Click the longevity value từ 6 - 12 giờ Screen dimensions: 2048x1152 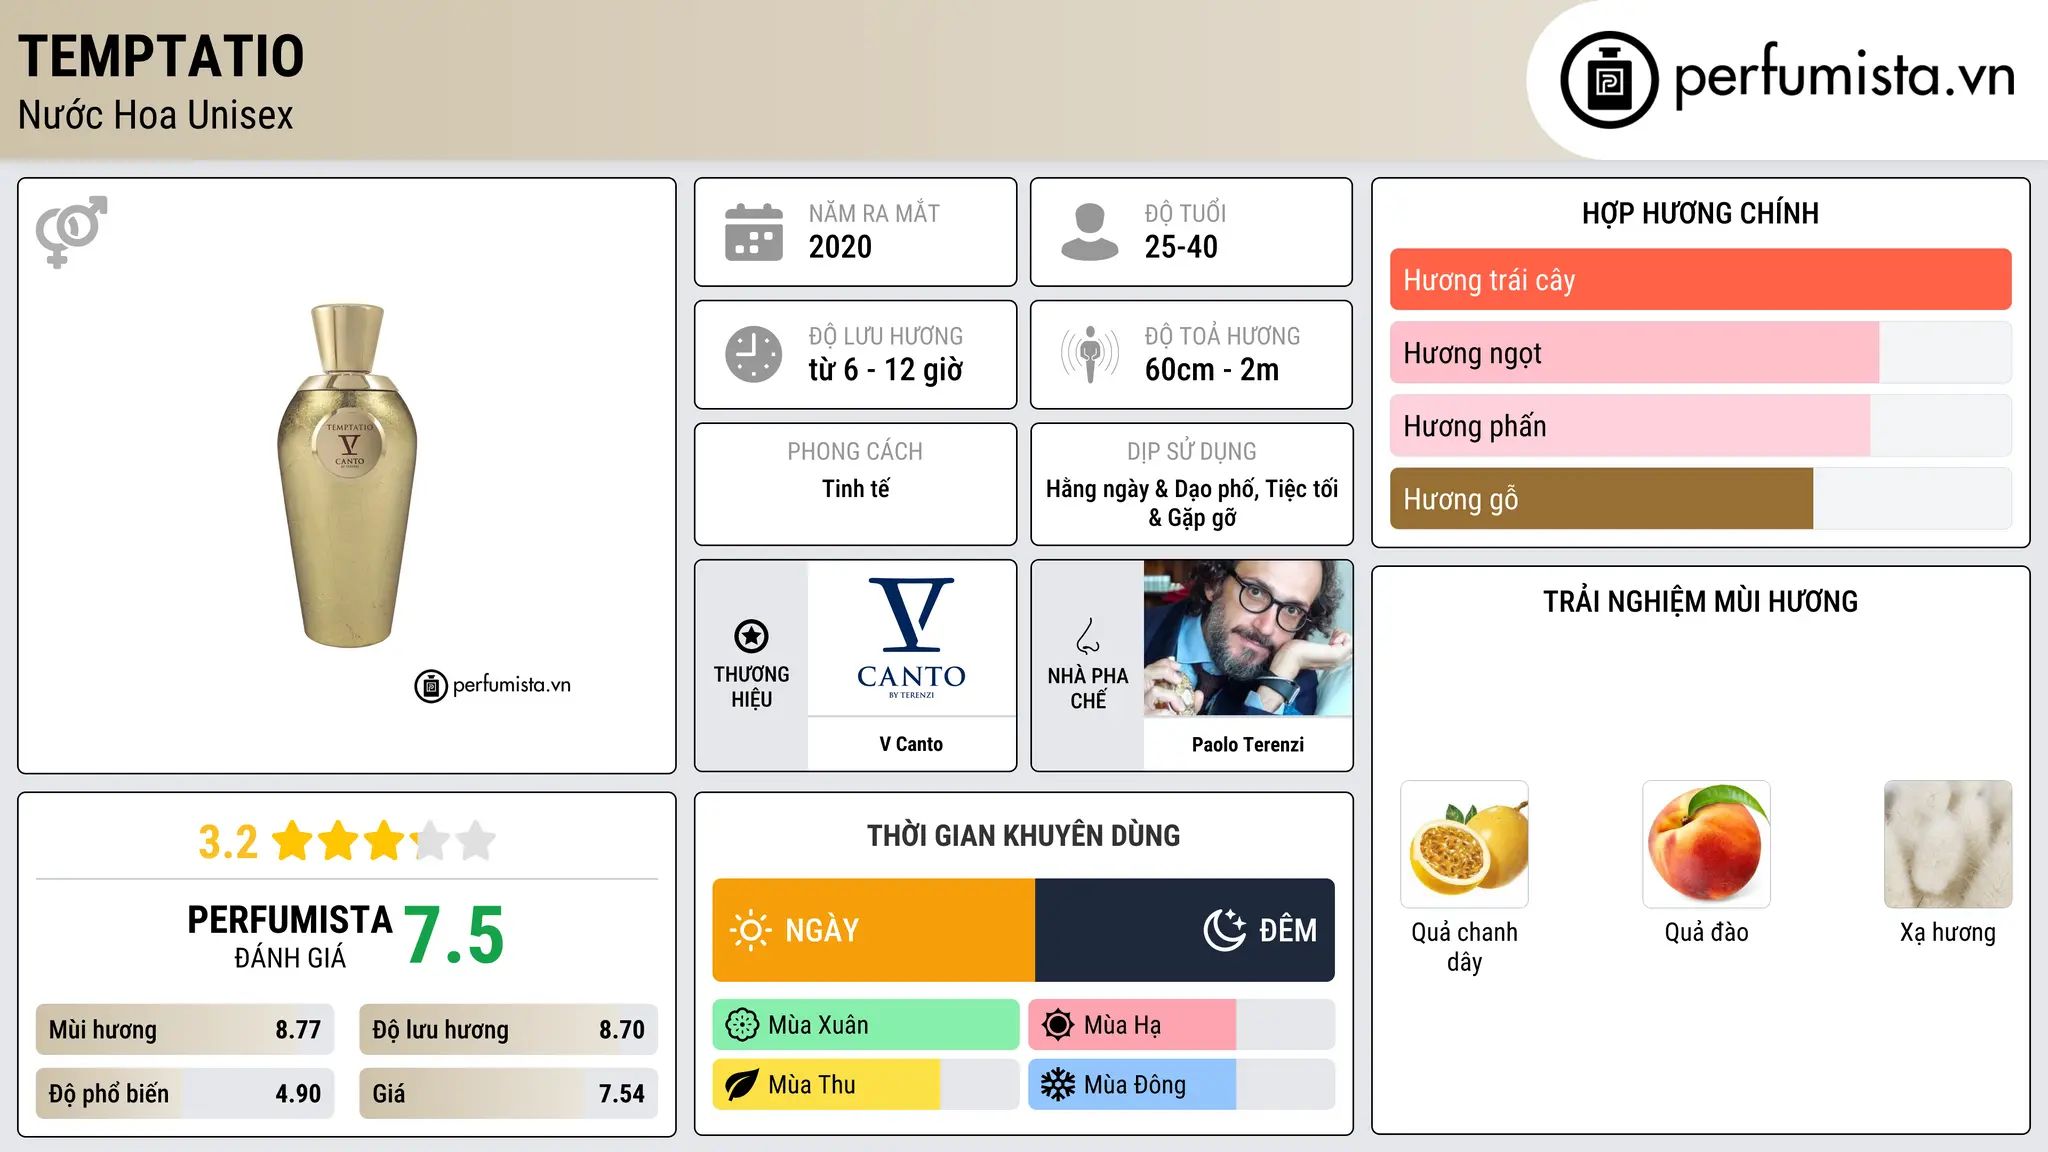(886, 370)
